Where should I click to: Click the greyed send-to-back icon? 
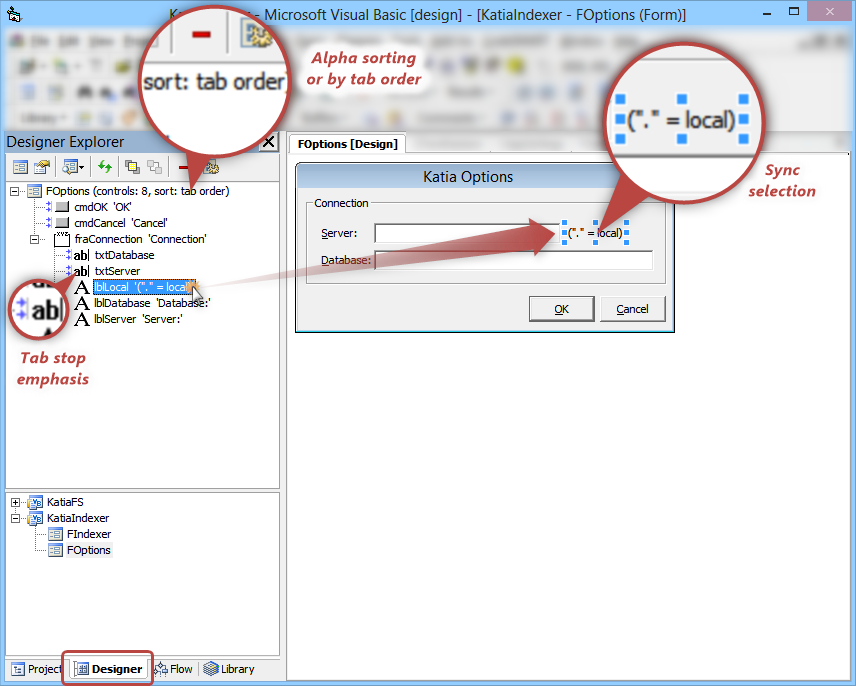pyautogui.click(x=154, y=167)
